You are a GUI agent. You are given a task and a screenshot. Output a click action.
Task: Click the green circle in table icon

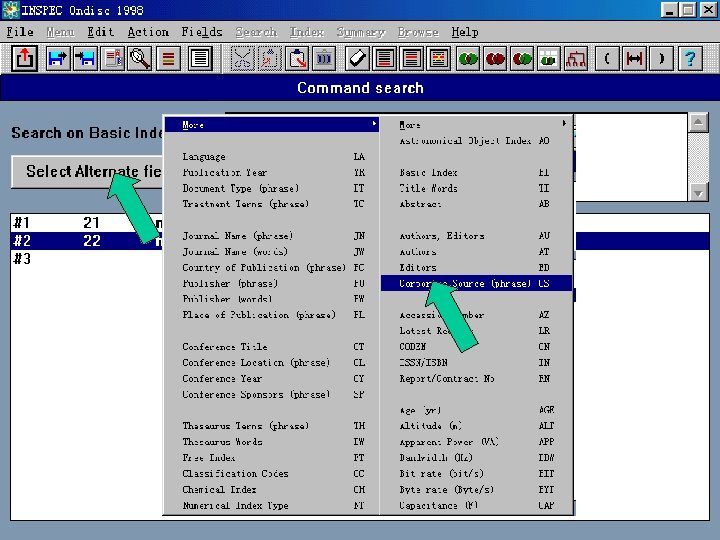click(549, 58)
